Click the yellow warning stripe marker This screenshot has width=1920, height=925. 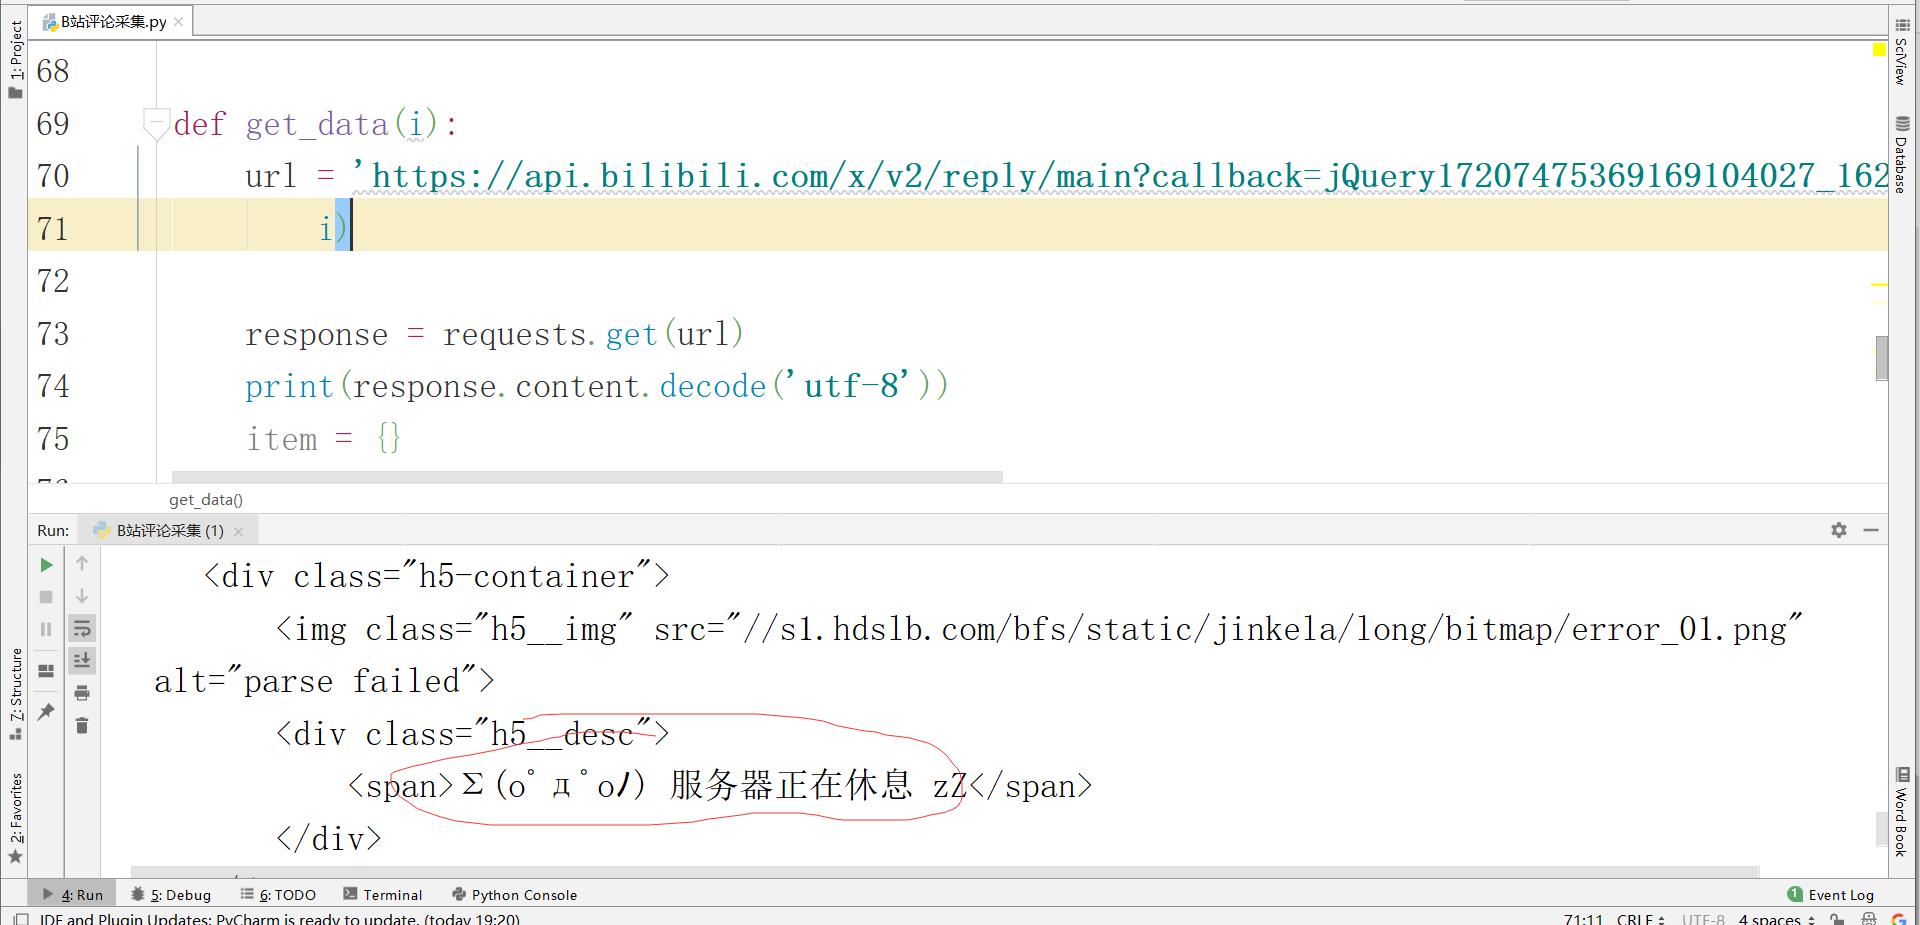(1879, 286)
